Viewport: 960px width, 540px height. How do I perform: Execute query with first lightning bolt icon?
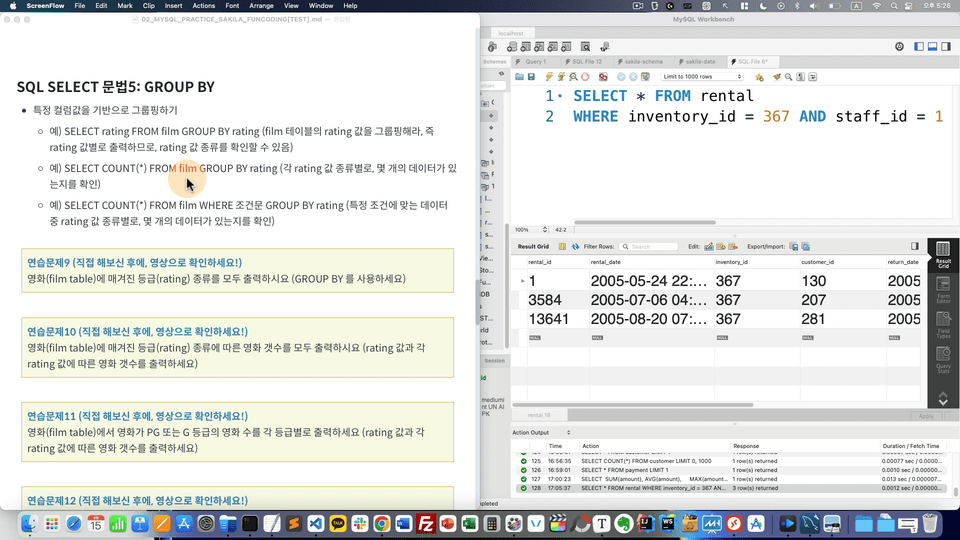click(x=549, y=77)
